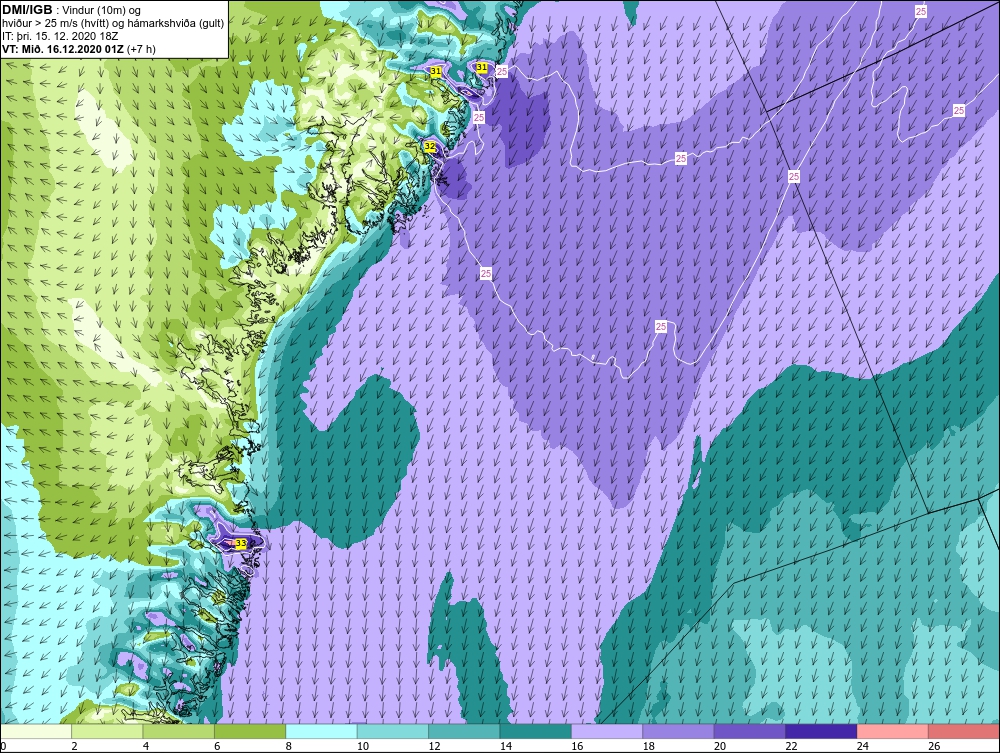The image size is (1000, 753).
Task: Pick the 8–10 m/s light cyan legend swatch
Action: [x=321, y=731]
